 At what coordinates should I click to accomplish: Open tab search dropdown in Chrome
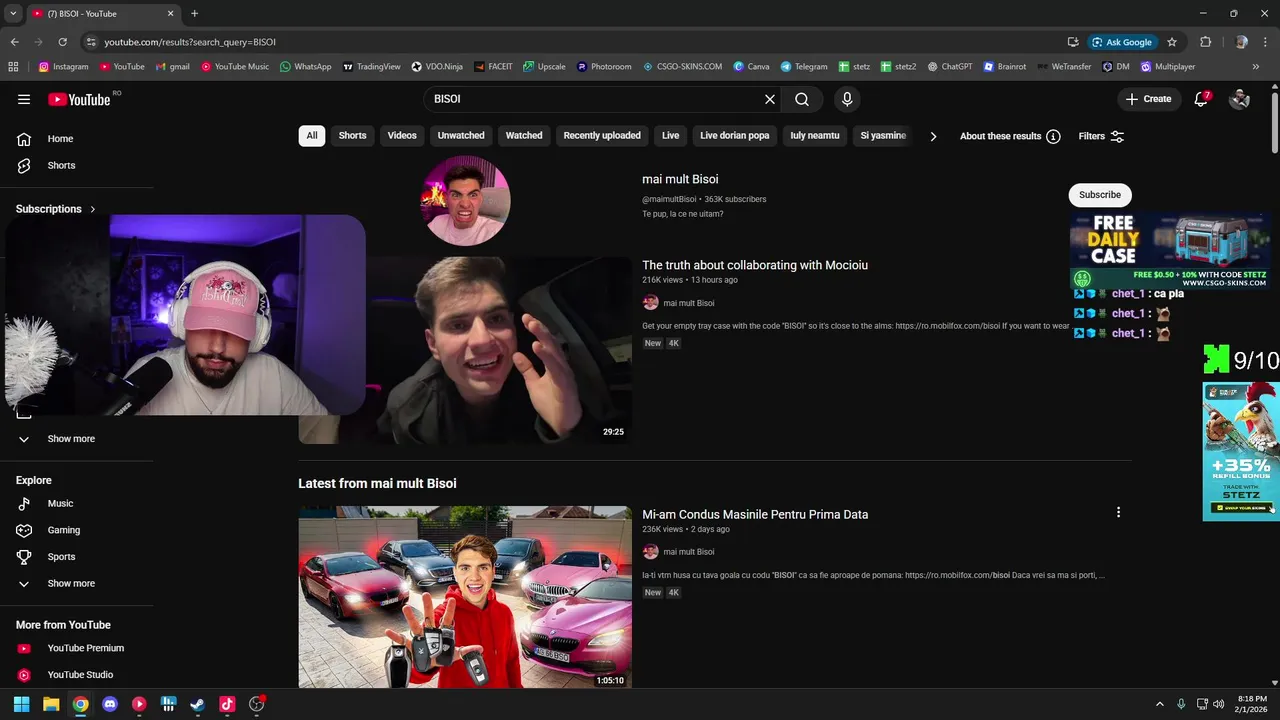[x=13, y=14]
